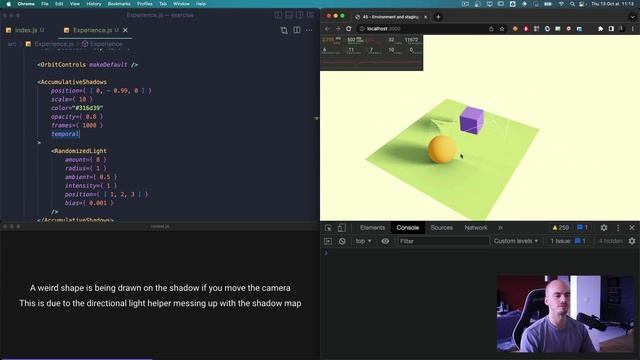Toggle VS Code secondary sidebar layout icon
The height and width of the screenshot is (360, 640).
[300, 15]
